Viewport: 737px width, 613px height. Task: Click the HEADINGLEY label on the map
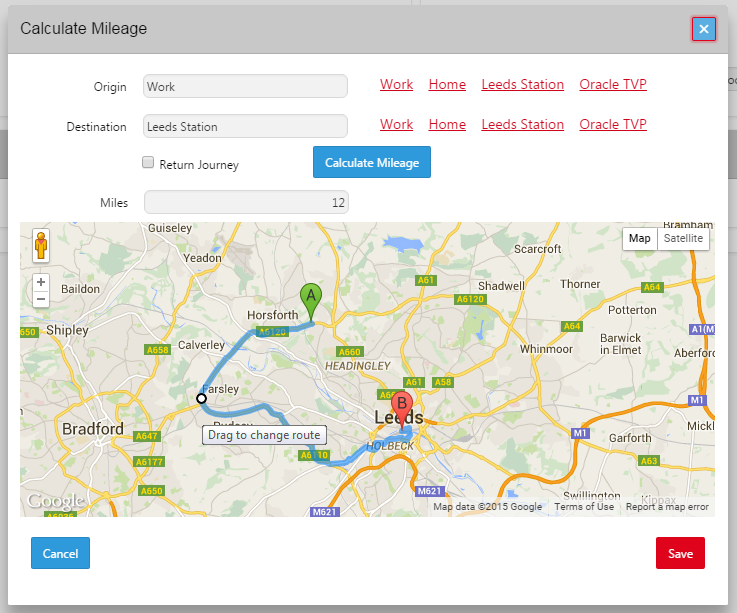(358, 366)
